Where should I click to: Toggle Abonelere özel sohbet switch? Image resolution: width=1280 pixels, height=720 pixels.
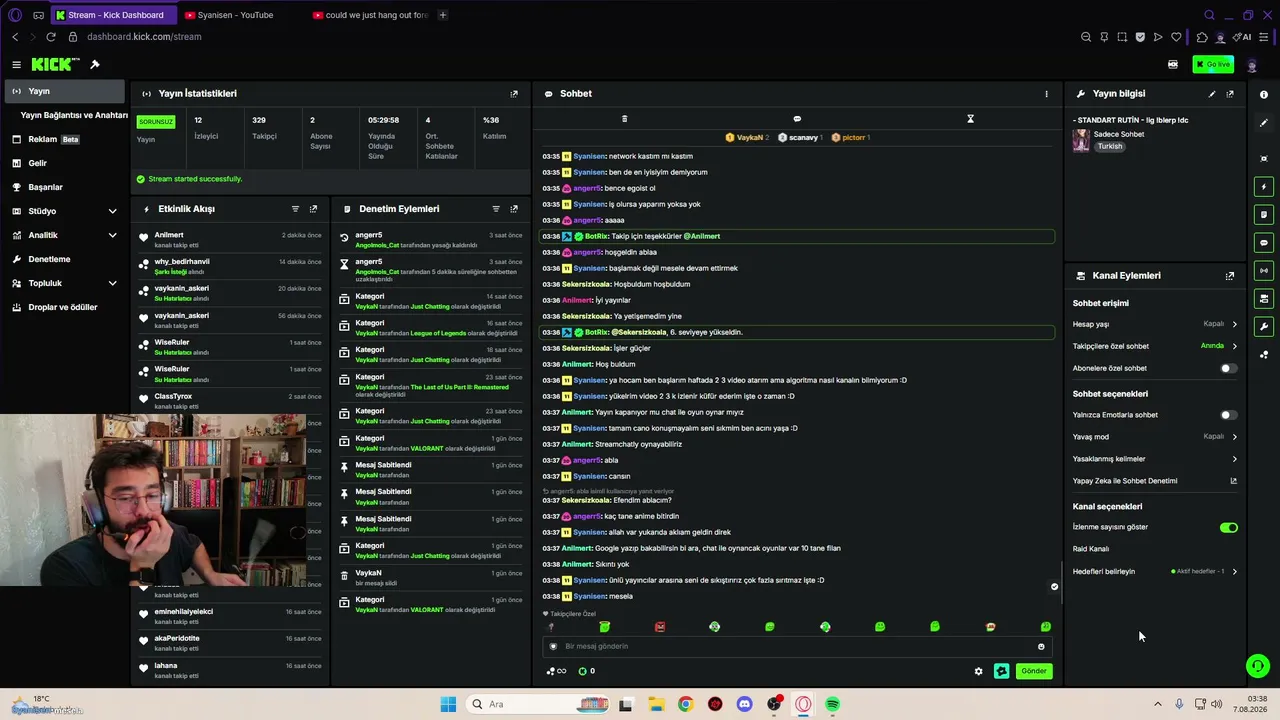point(1228,369)
